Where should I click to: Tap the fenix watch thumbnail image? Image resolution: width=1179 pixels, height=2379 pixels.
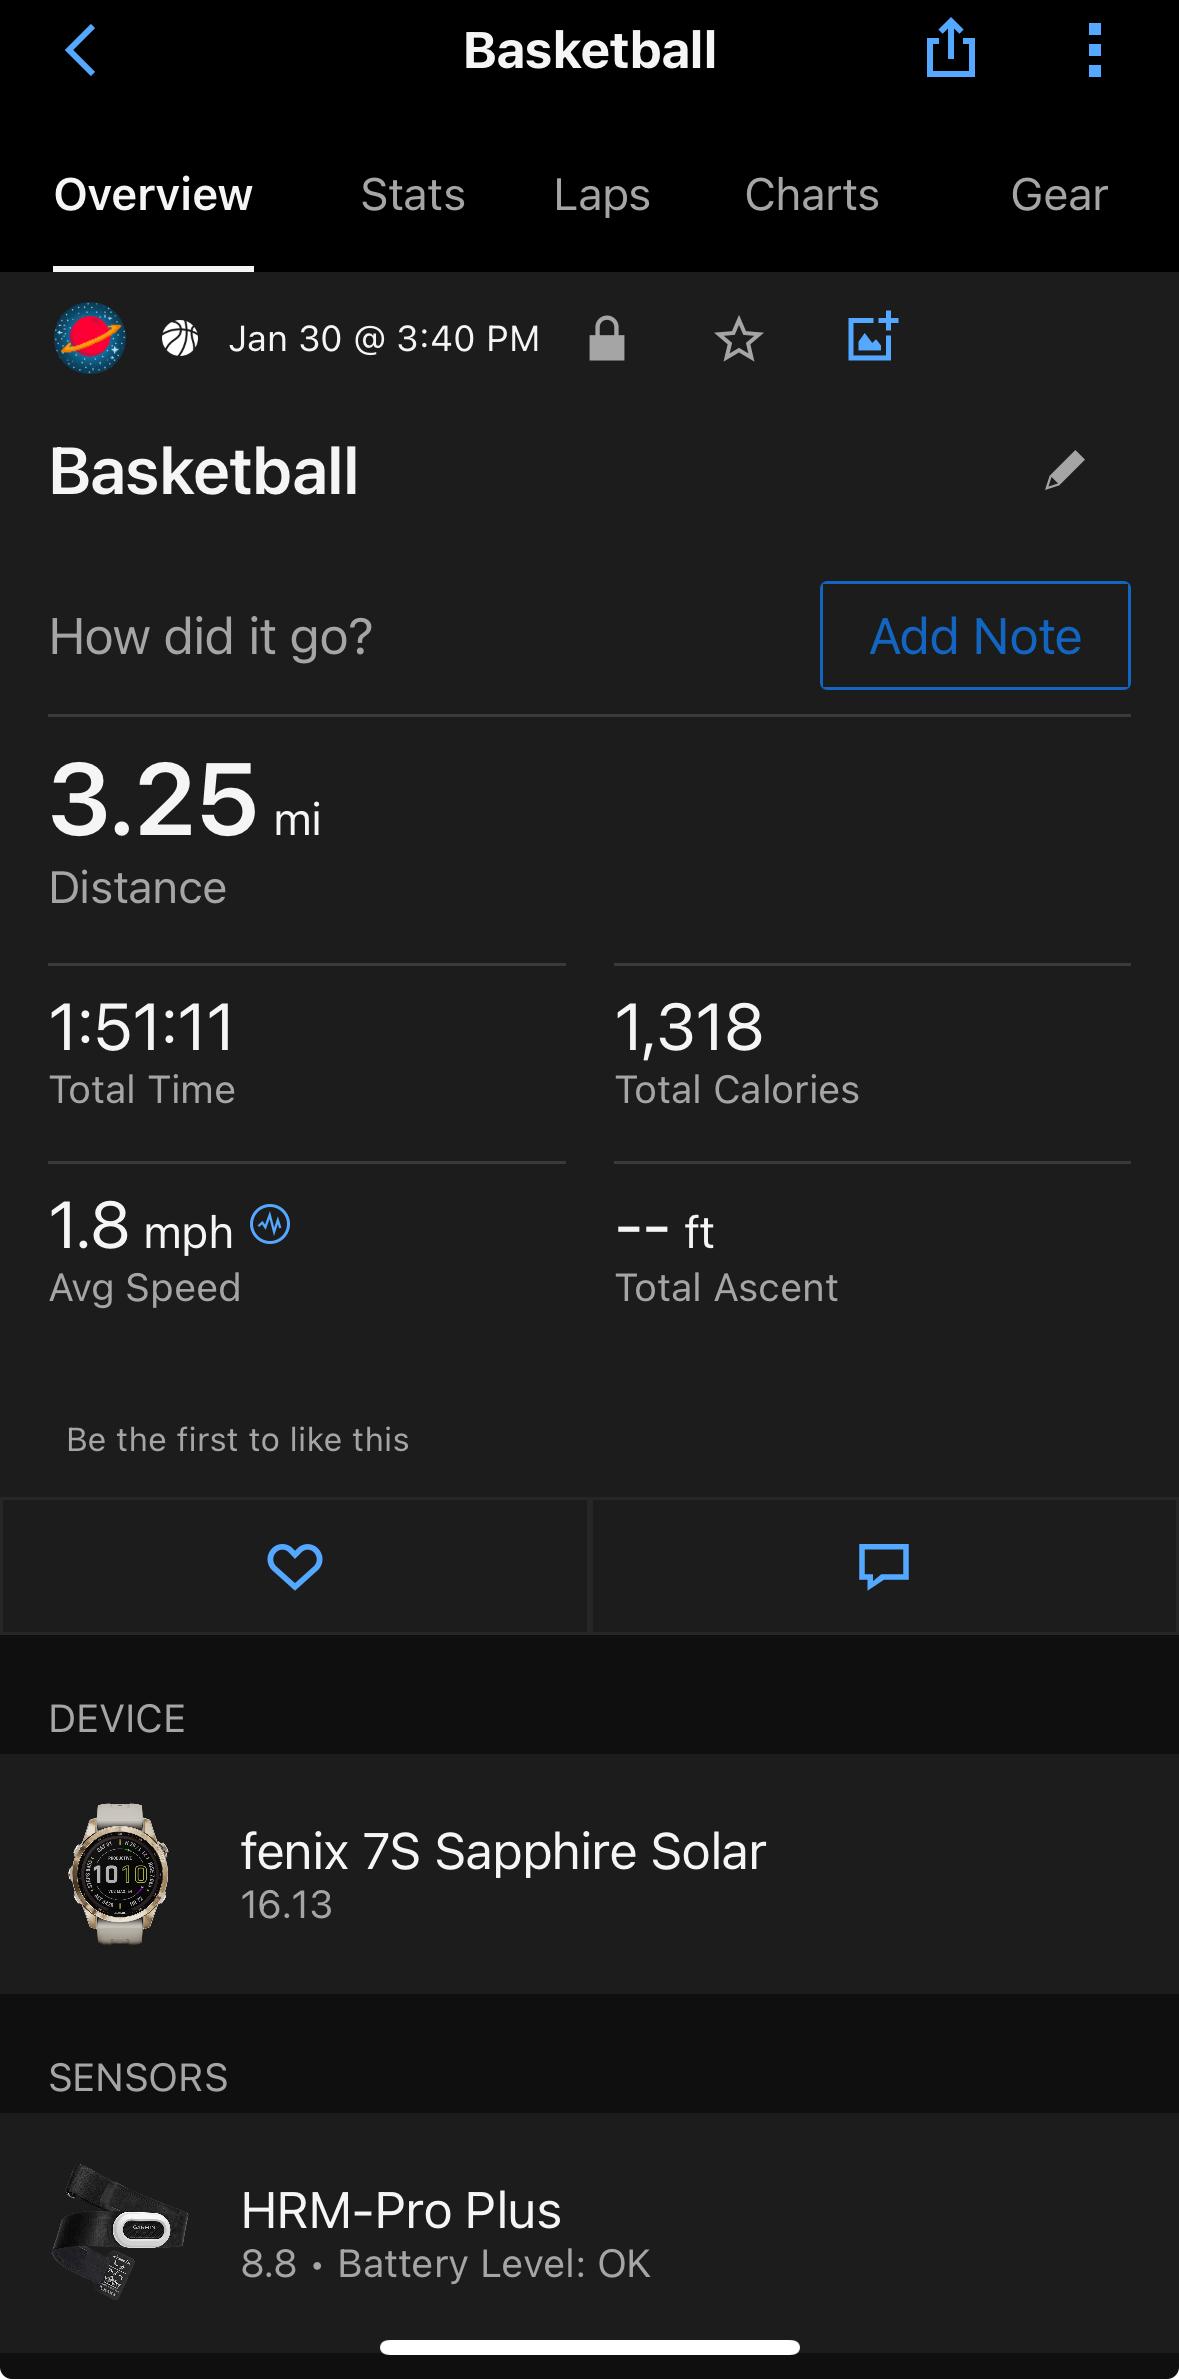tap(119, 1873)
